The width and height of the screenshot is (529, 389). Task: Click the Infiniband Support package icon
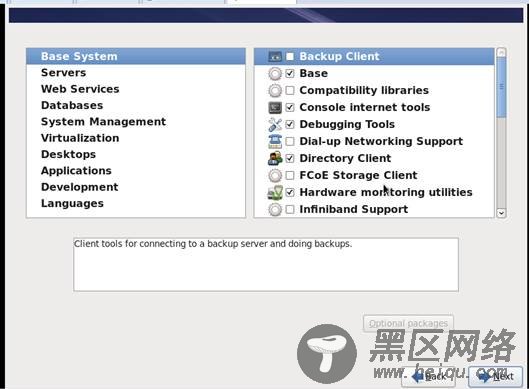click(x=275, y=209)
